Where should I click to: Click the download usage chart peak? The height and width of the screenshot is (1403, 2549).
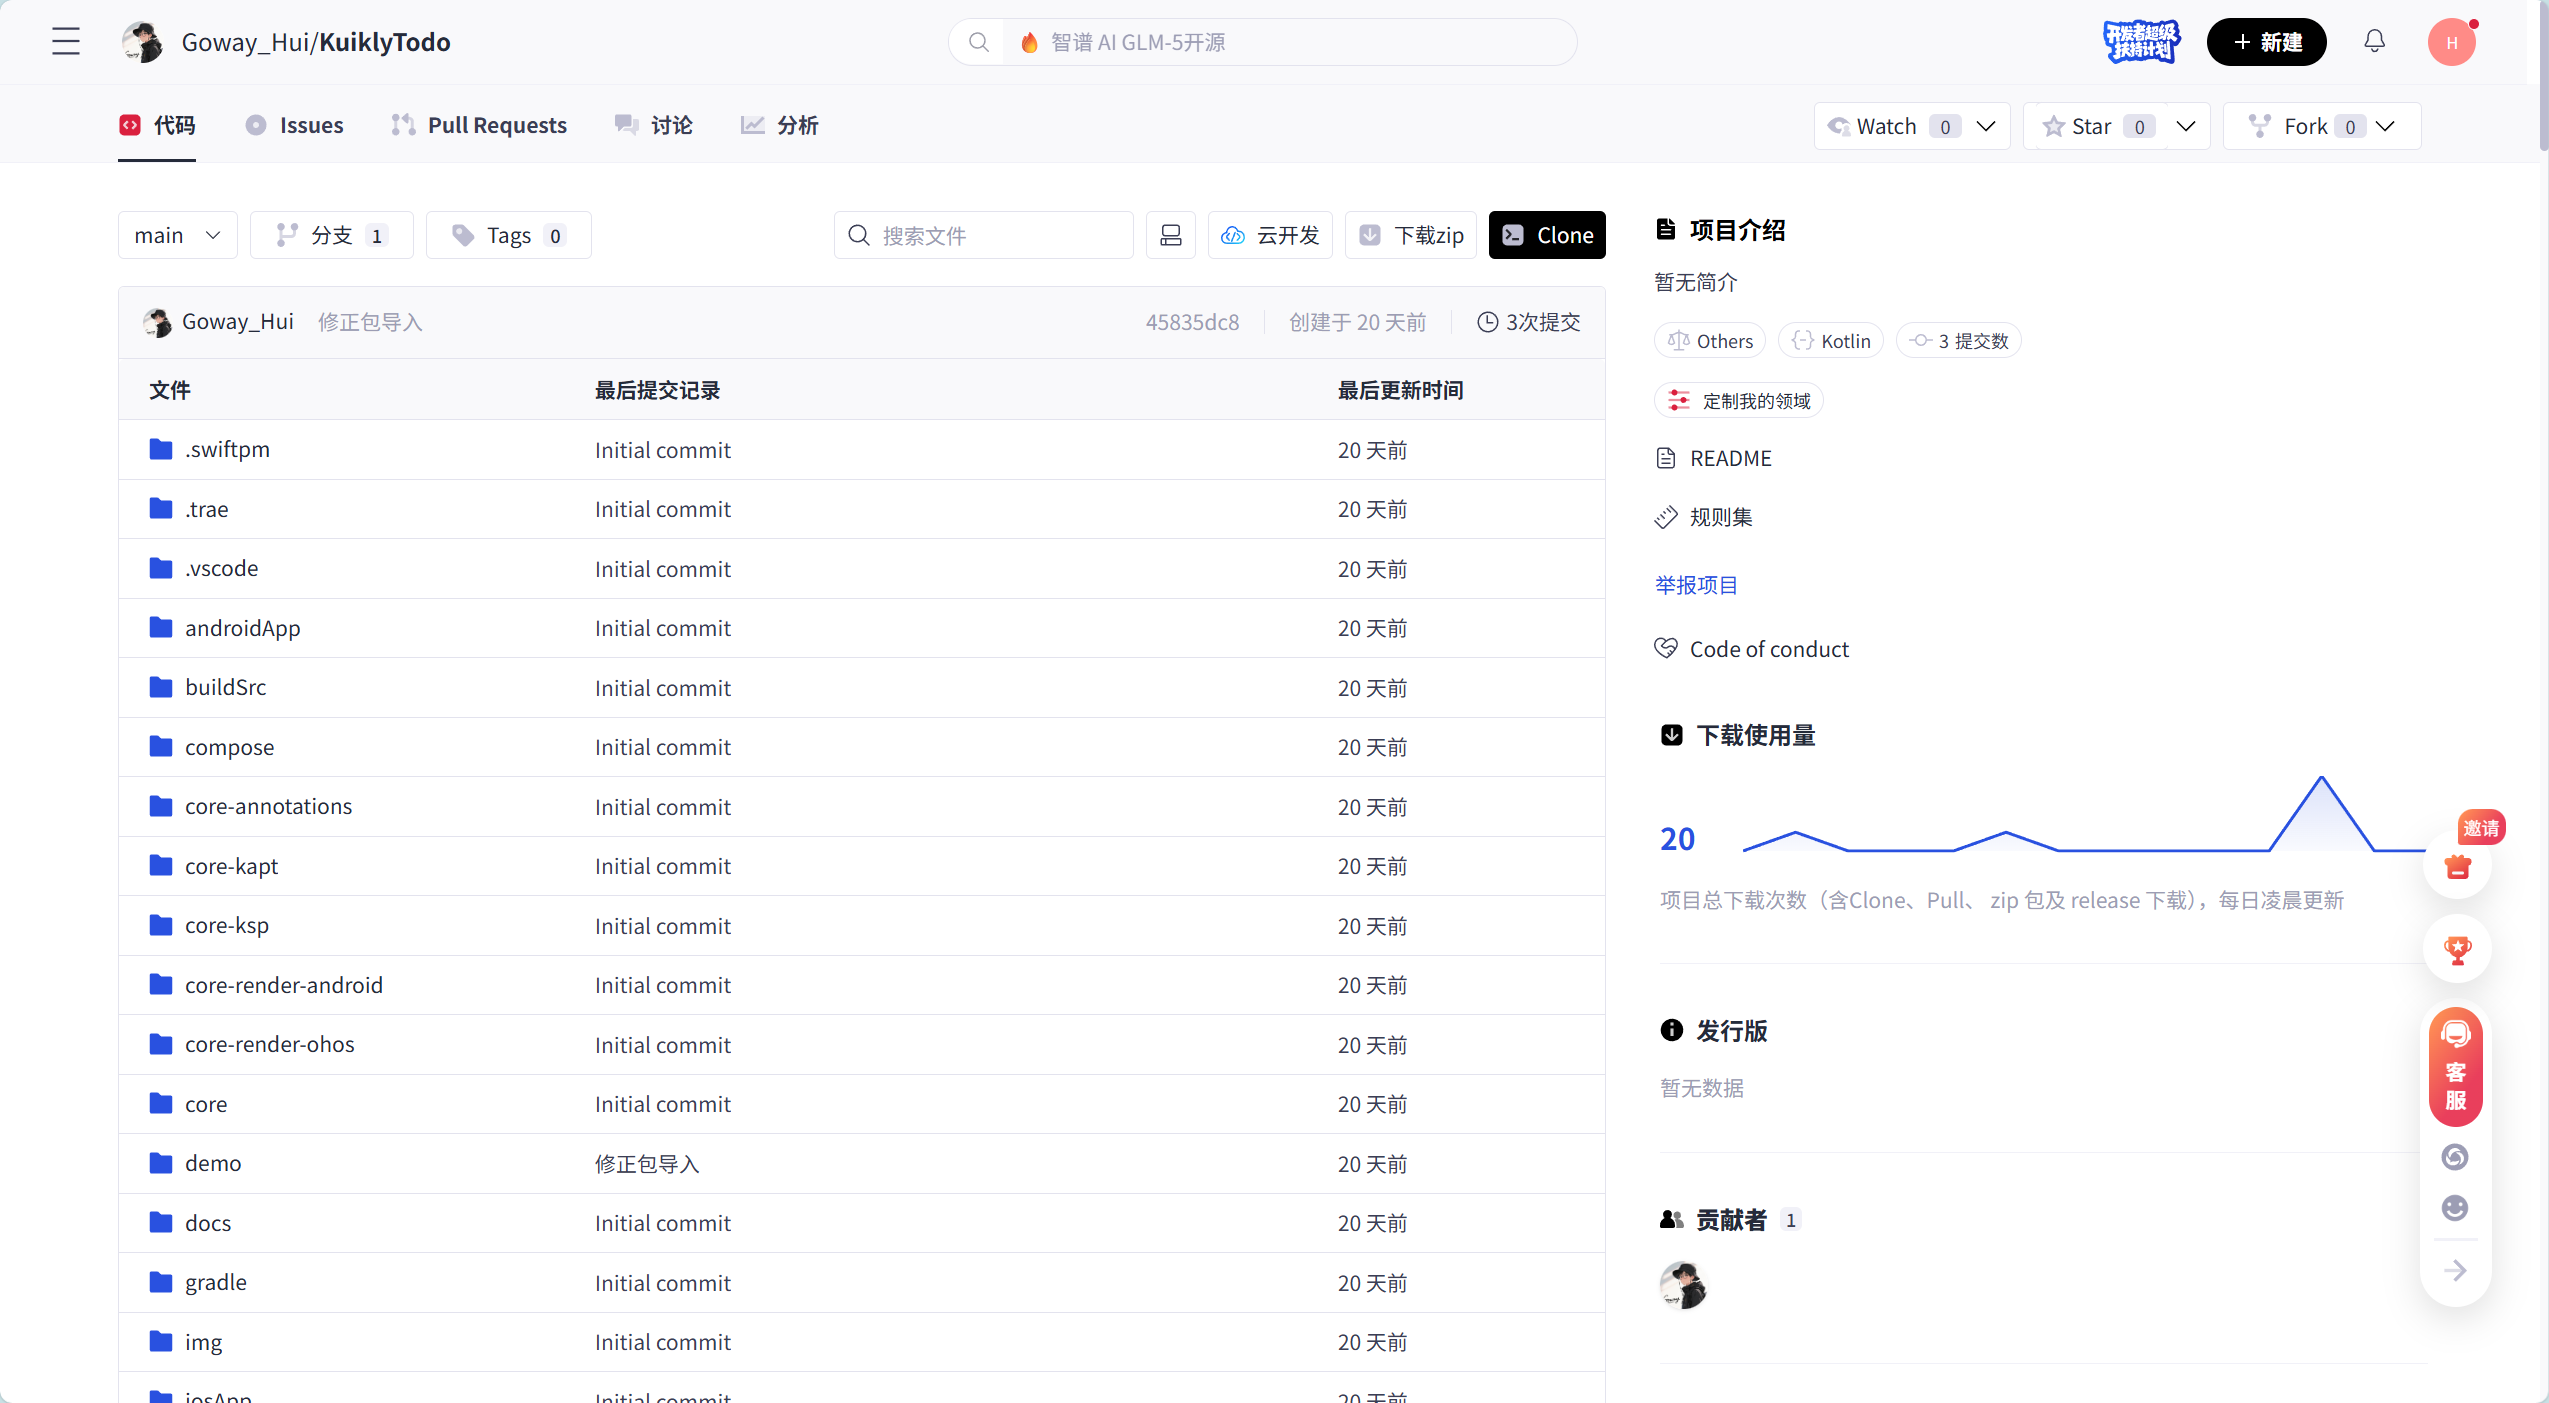2321,779
